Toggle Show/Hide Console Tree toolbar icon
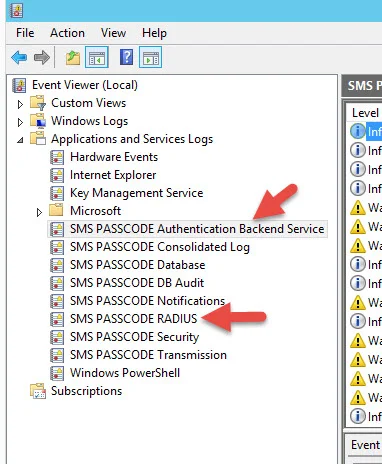 coord(97,57)
